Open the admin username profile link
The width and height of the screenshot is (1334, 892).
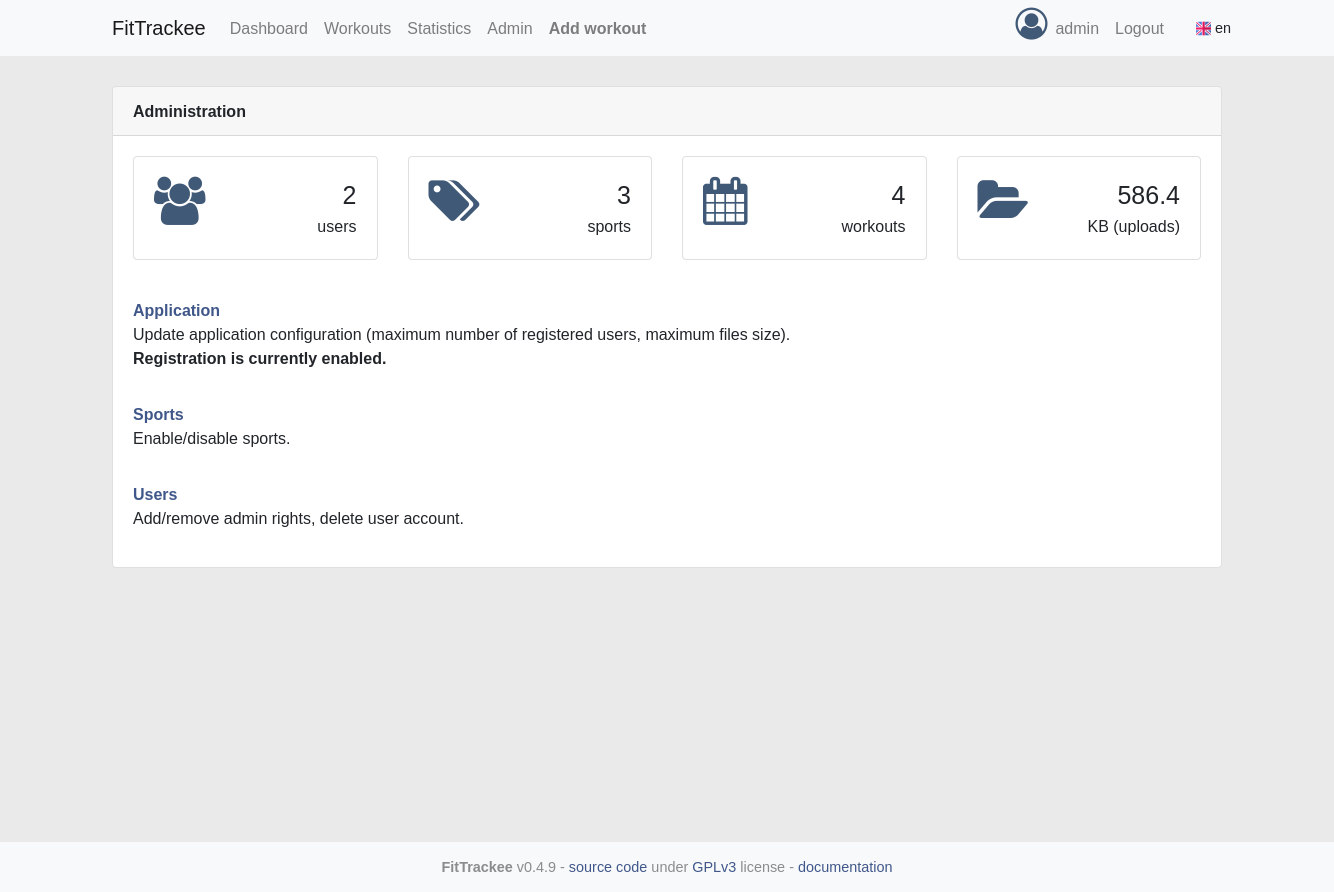[x=1077, y=29]
